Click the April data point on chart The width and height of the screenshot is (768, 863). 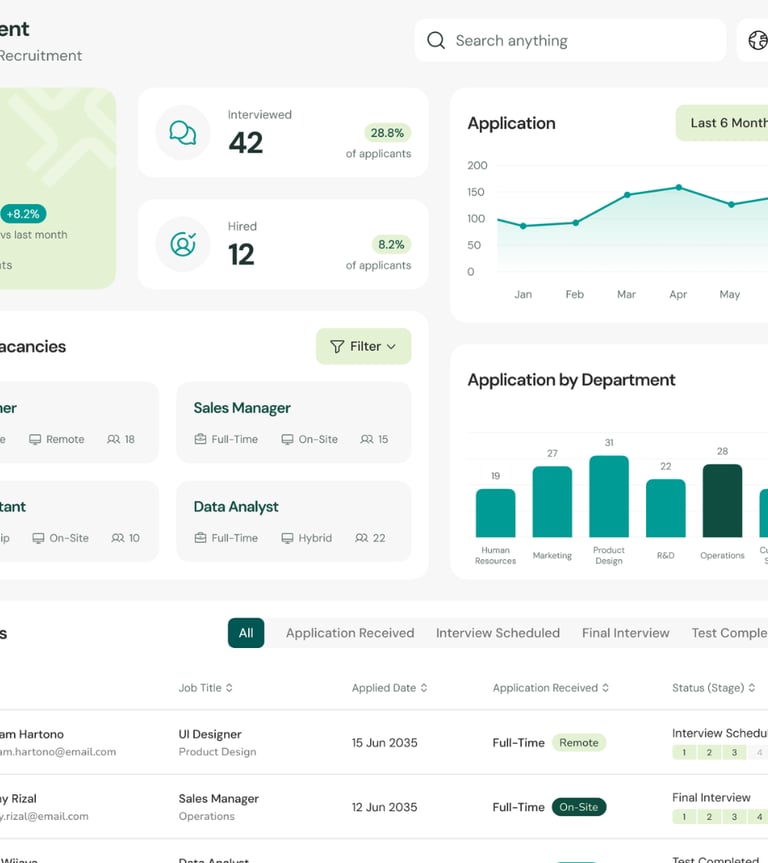pyautogui.click(x=679, y=188)
